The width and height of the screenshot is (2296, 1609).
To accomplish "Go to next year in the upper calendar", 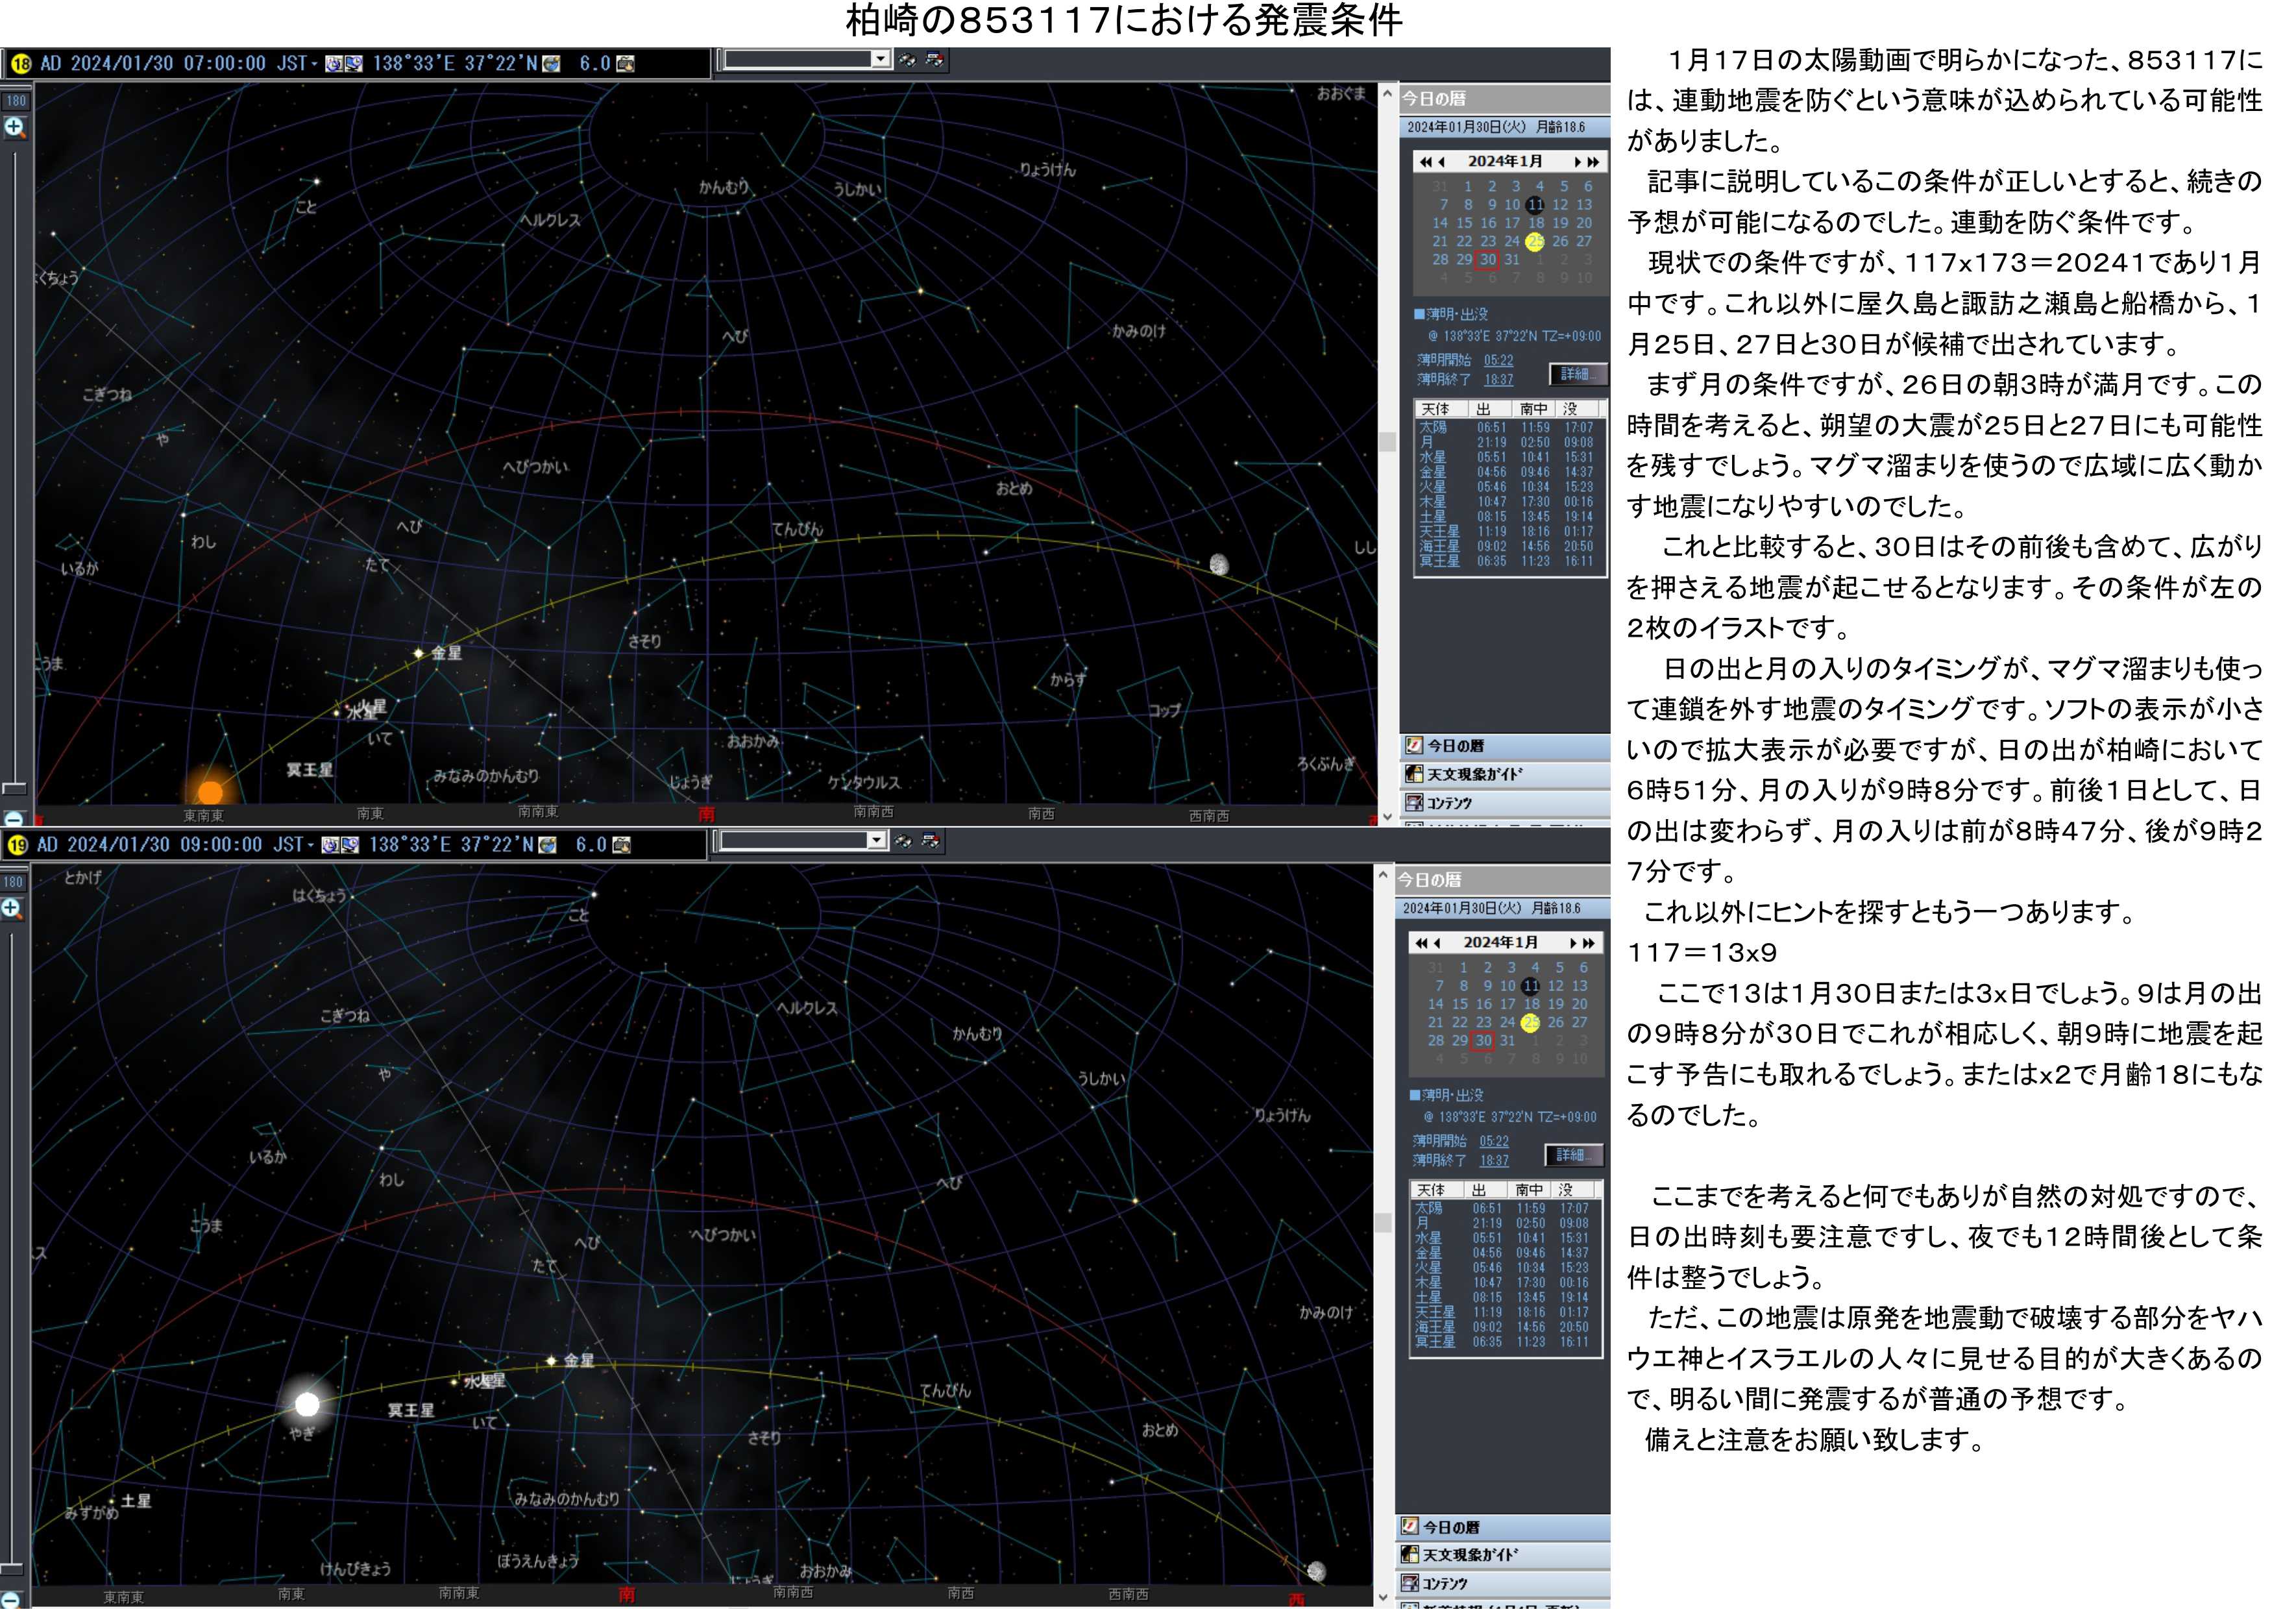I will point(1593,162).
